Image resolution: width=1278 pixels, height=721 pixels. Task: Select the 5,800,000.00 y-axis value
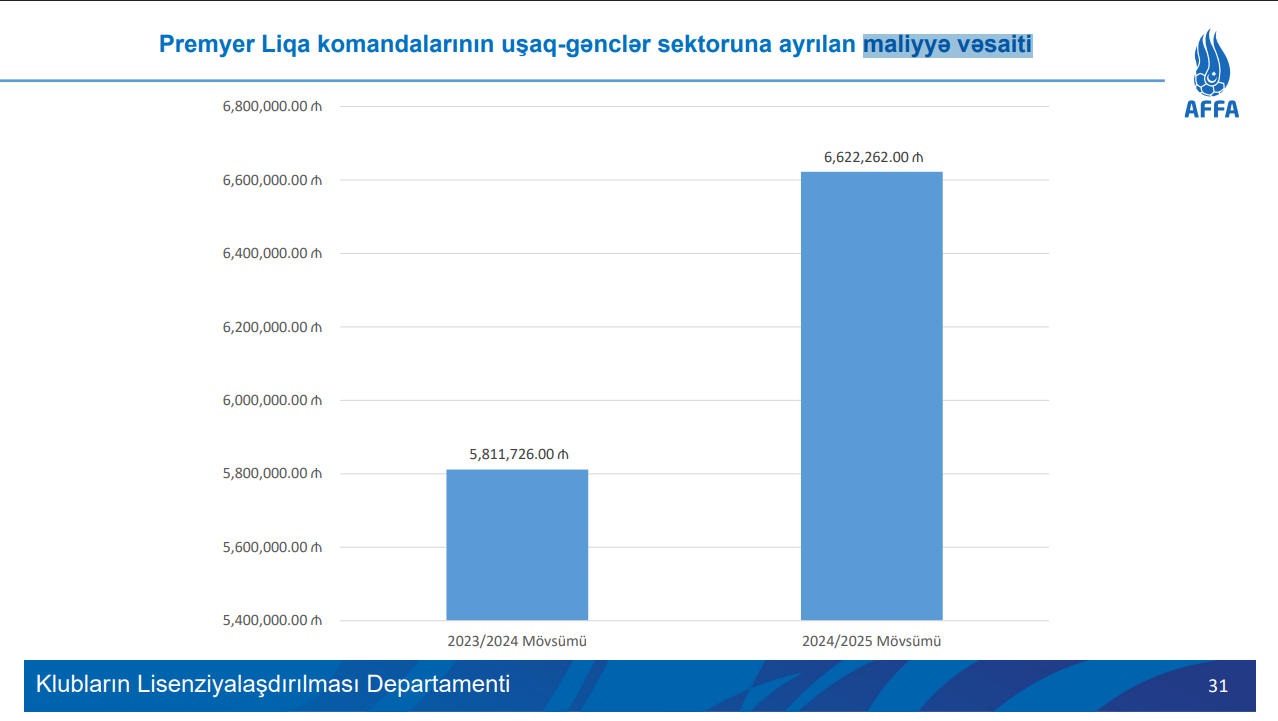[x=272, y=474]
